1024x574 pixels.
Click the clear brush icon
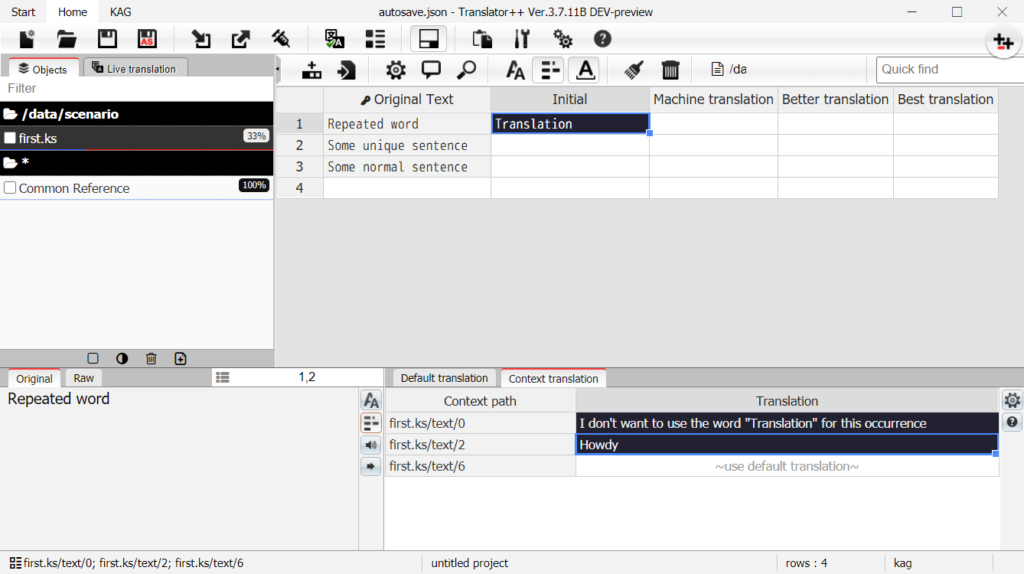tap(633, 70)
